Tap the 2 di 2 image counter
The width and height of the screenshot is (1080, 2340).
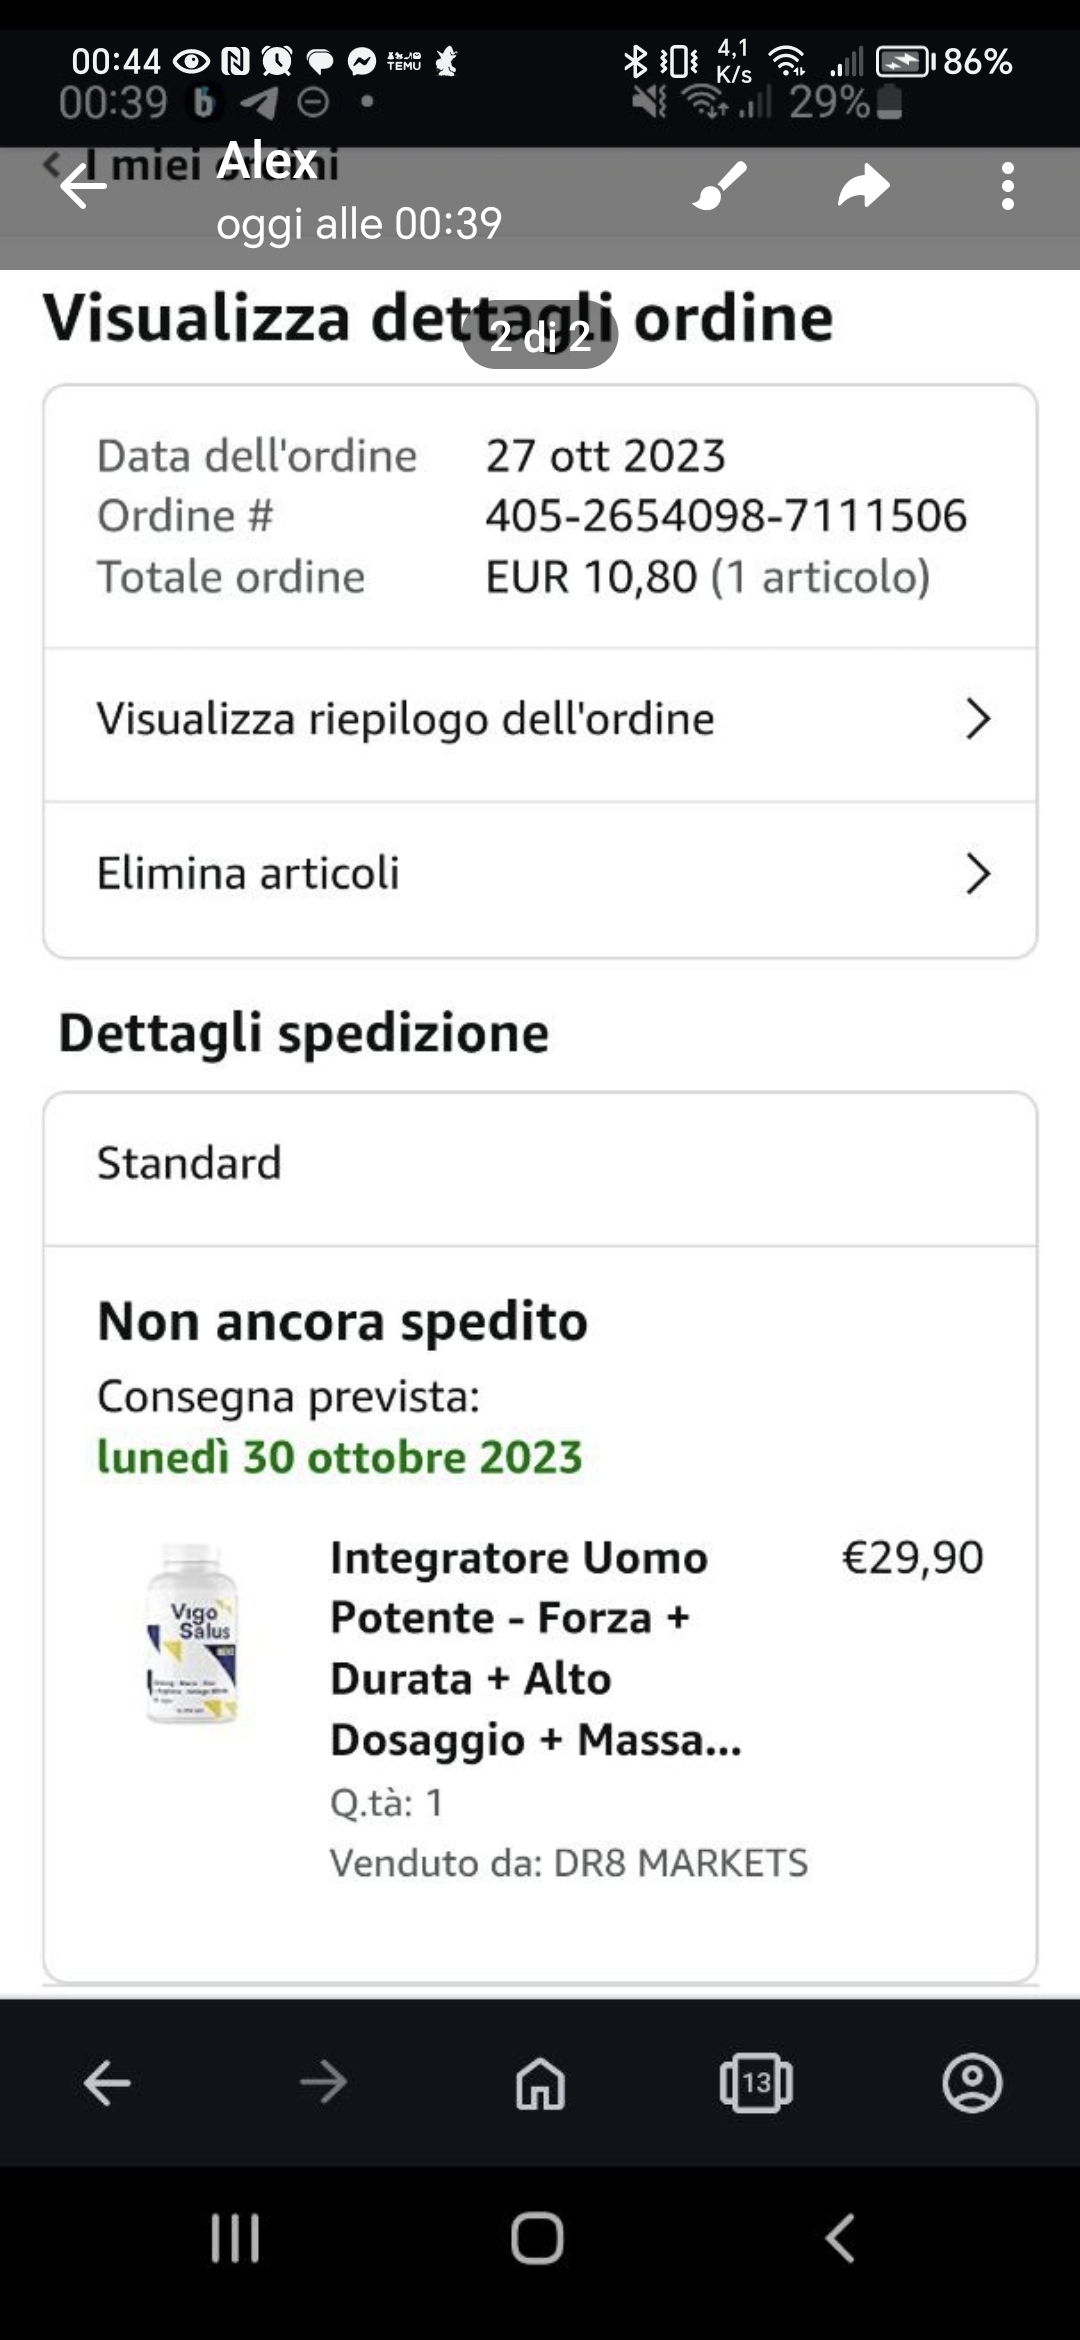click(540, 337)
